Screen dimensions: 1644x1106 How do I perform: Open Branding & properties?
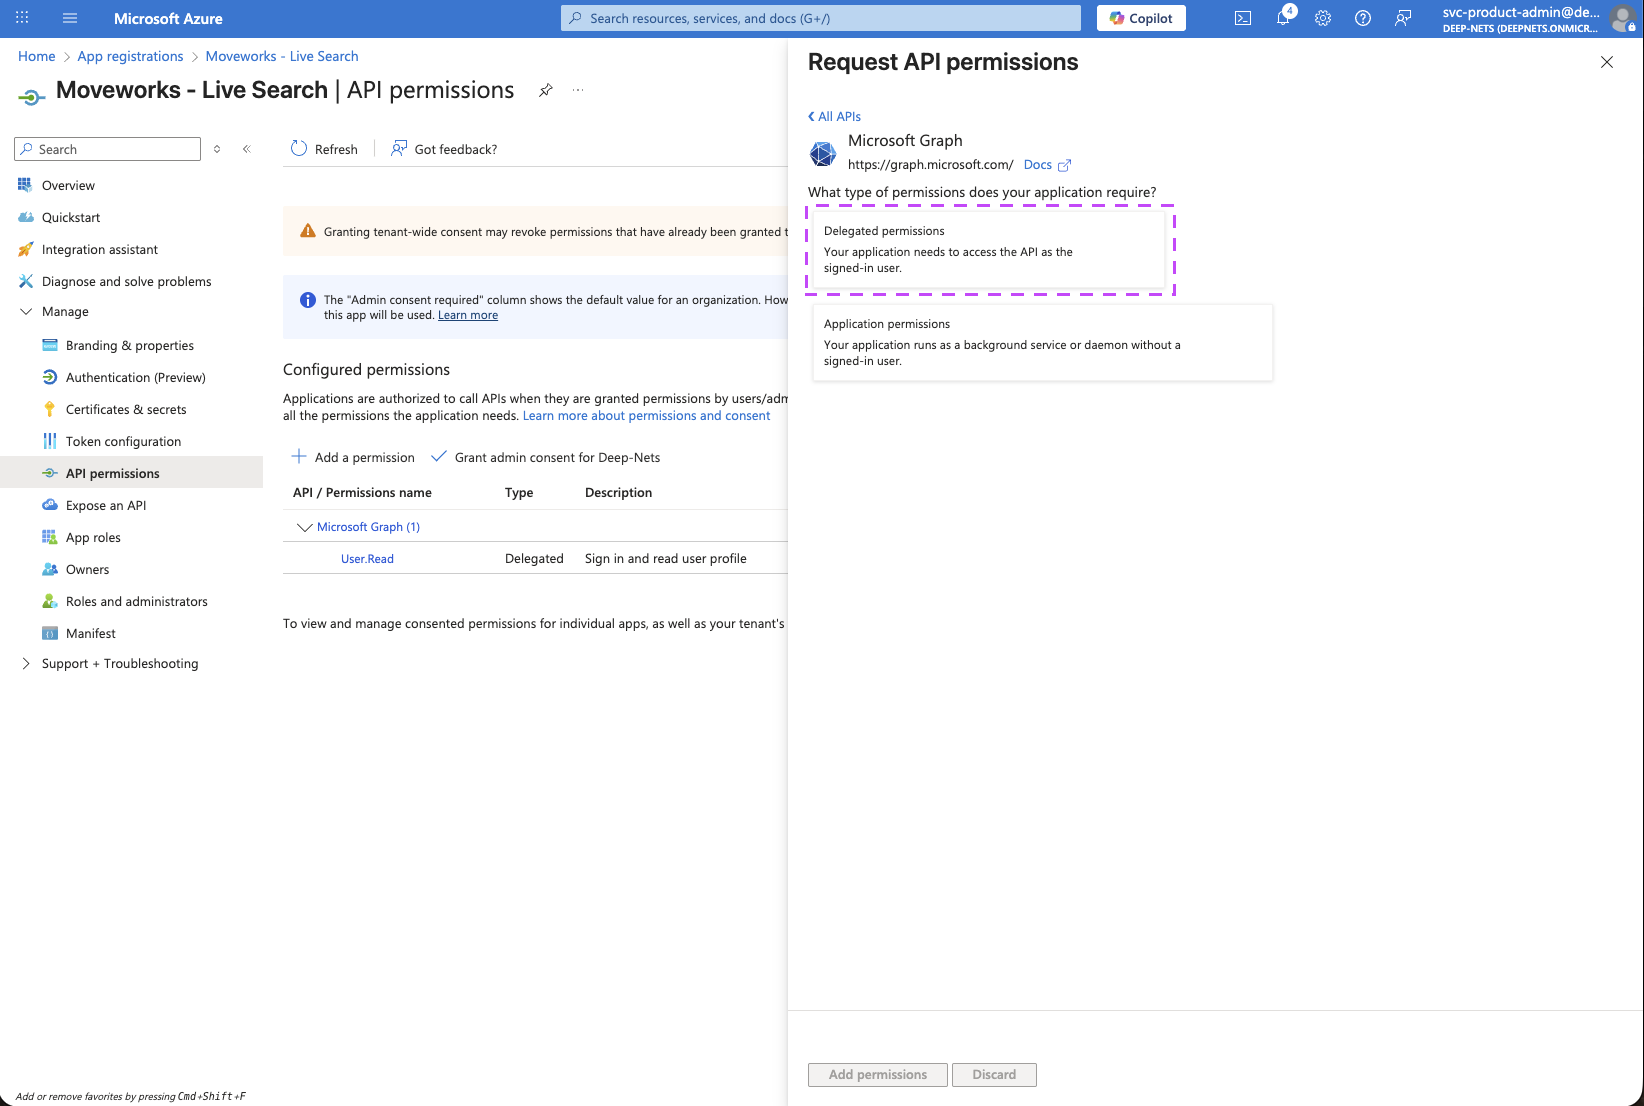click(x=130, y=345)
